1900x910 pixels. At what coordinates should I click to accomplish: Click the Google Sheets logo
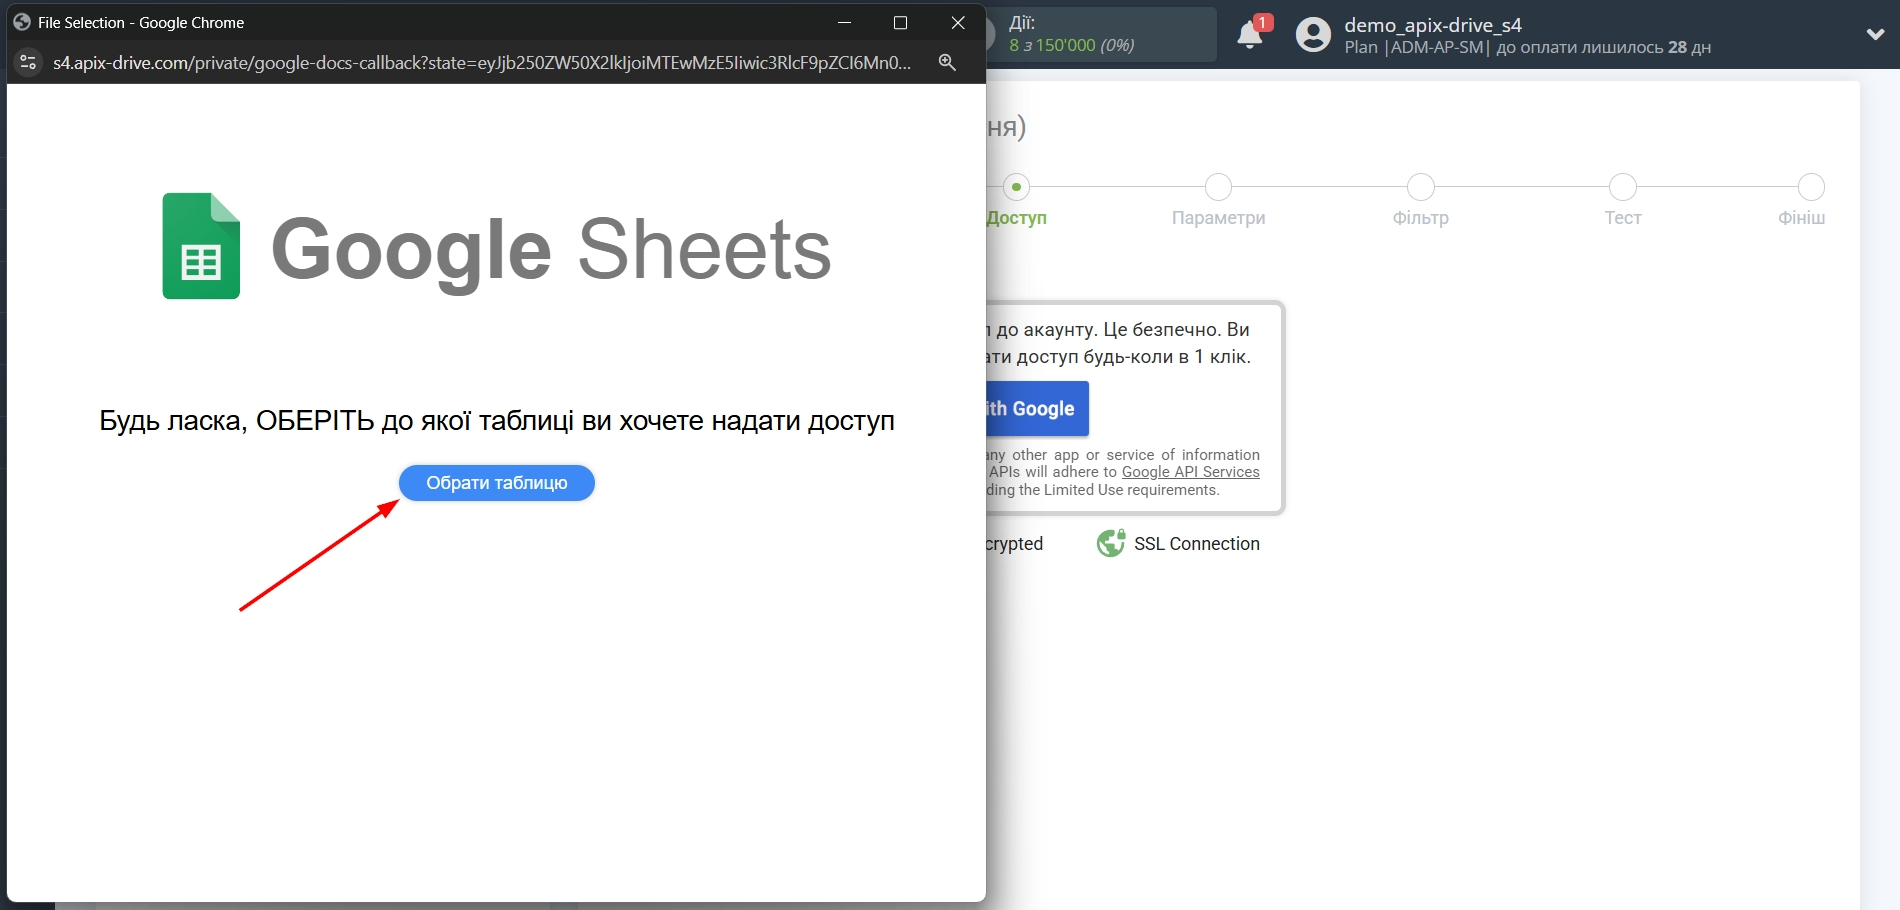[x=200, y=246]
